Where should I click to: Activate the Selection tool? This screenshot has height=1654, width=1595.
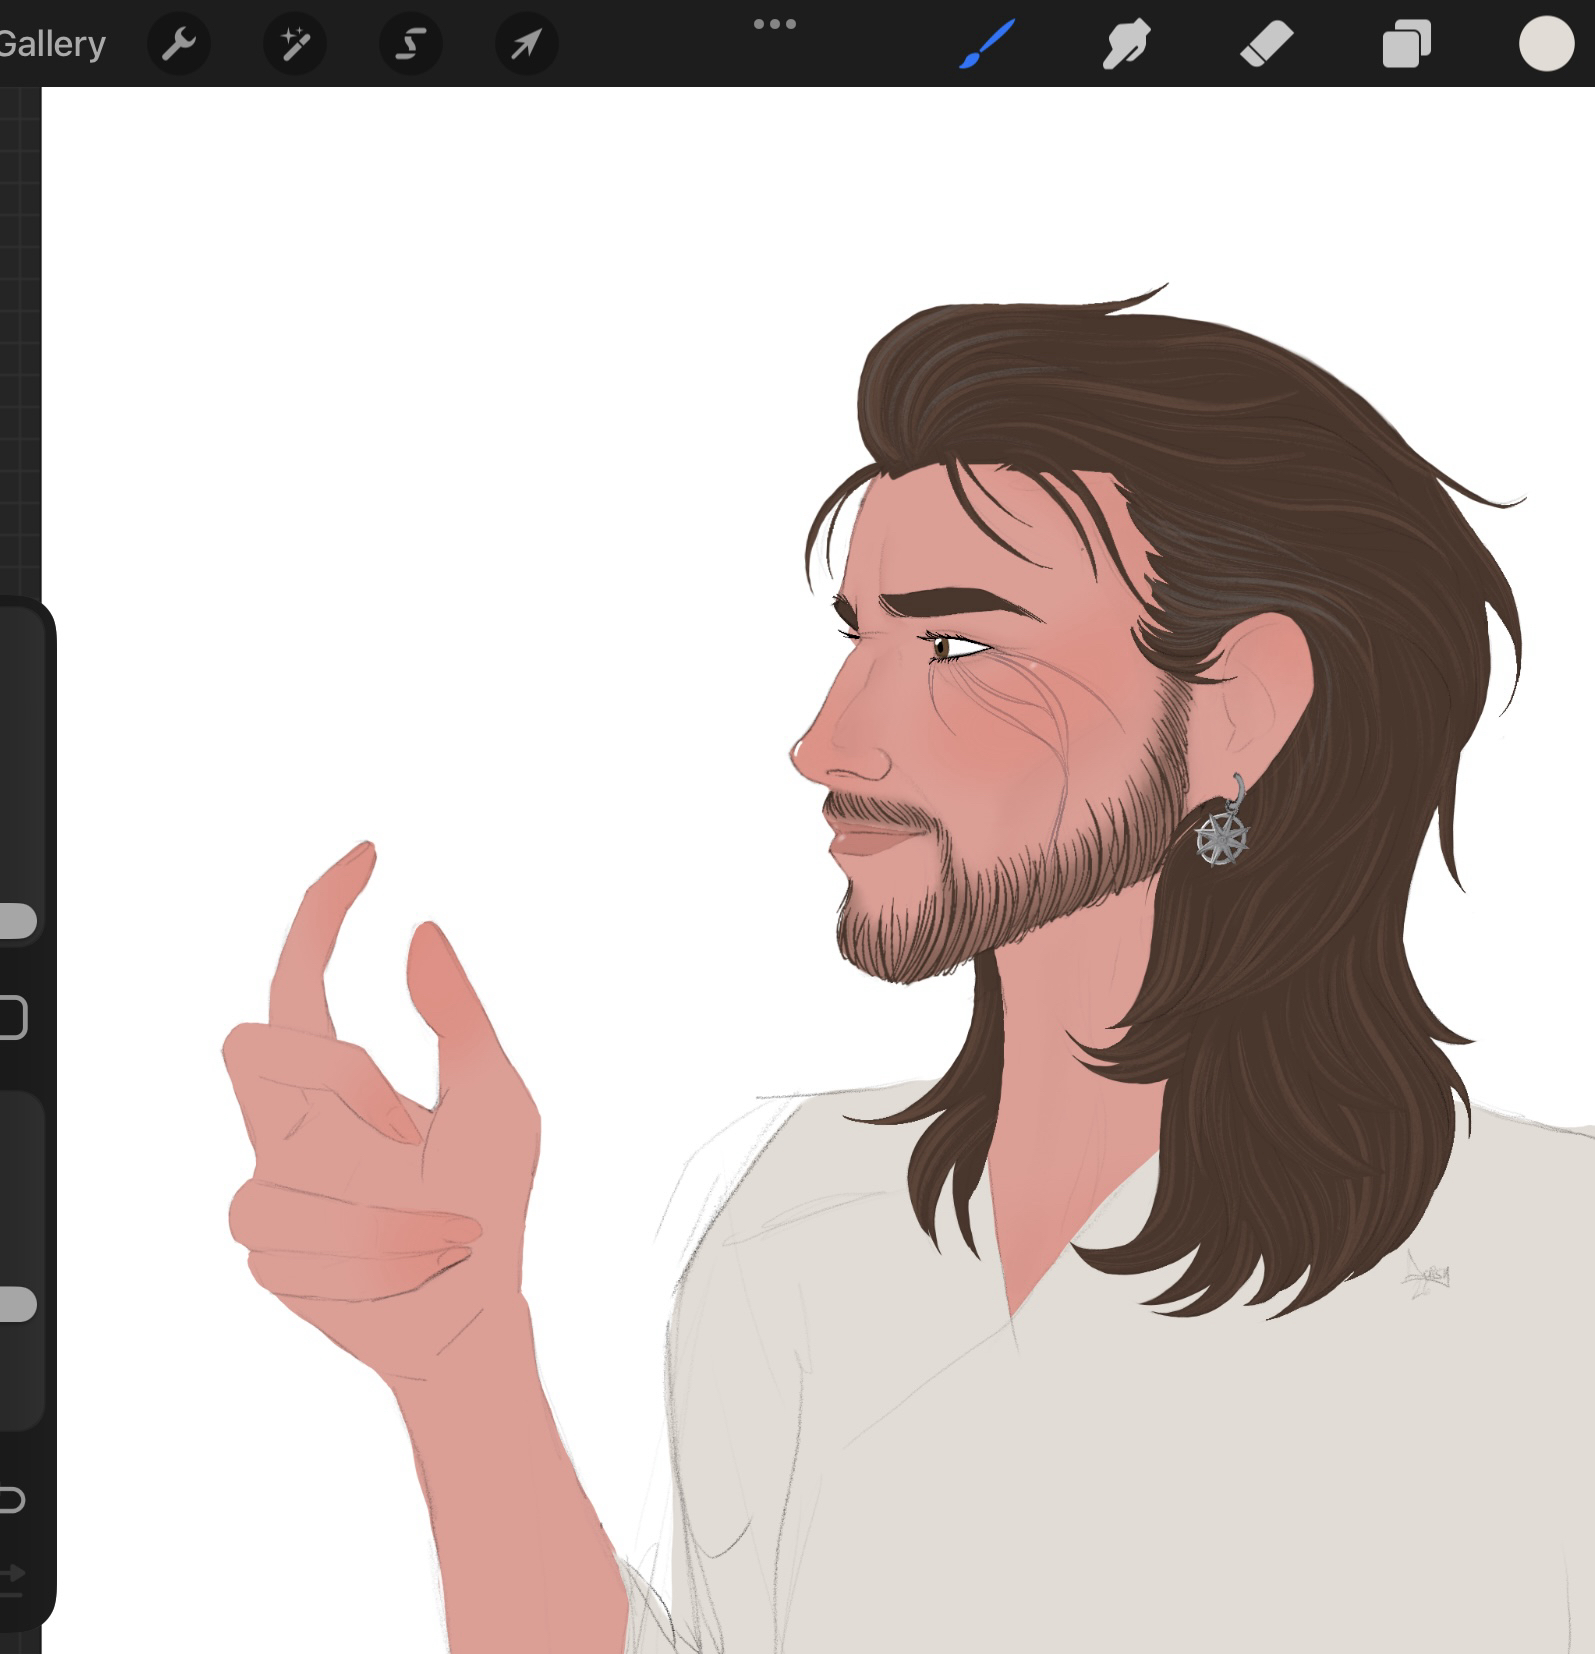point(411,44)
